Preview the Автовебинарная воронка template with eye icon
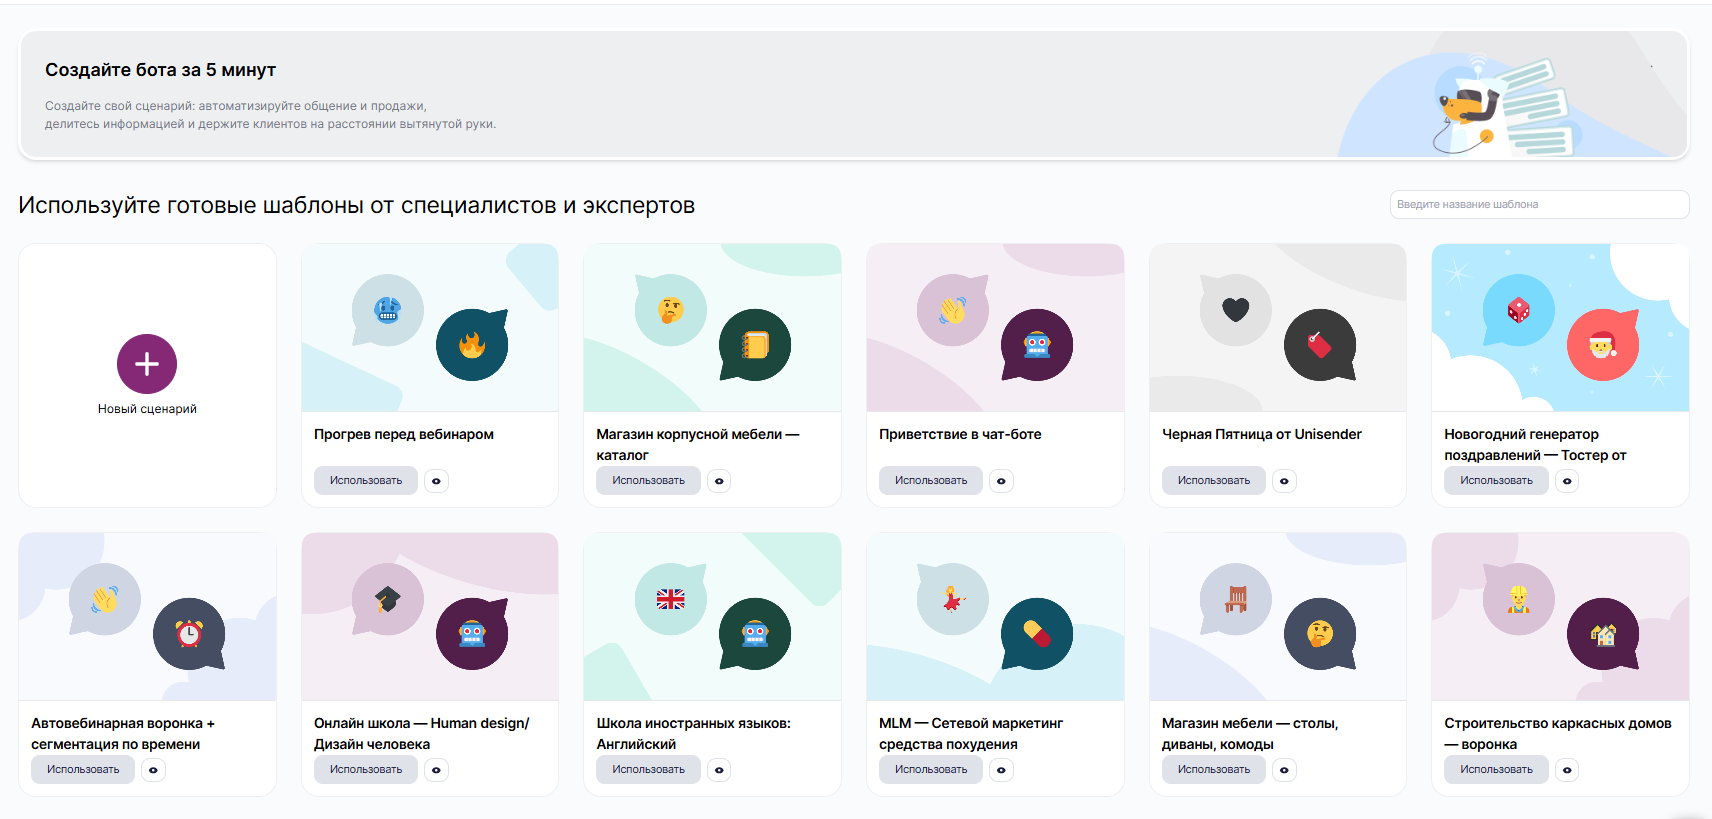The height and width of the screenshot is (819, 1712). pos(153,770)
